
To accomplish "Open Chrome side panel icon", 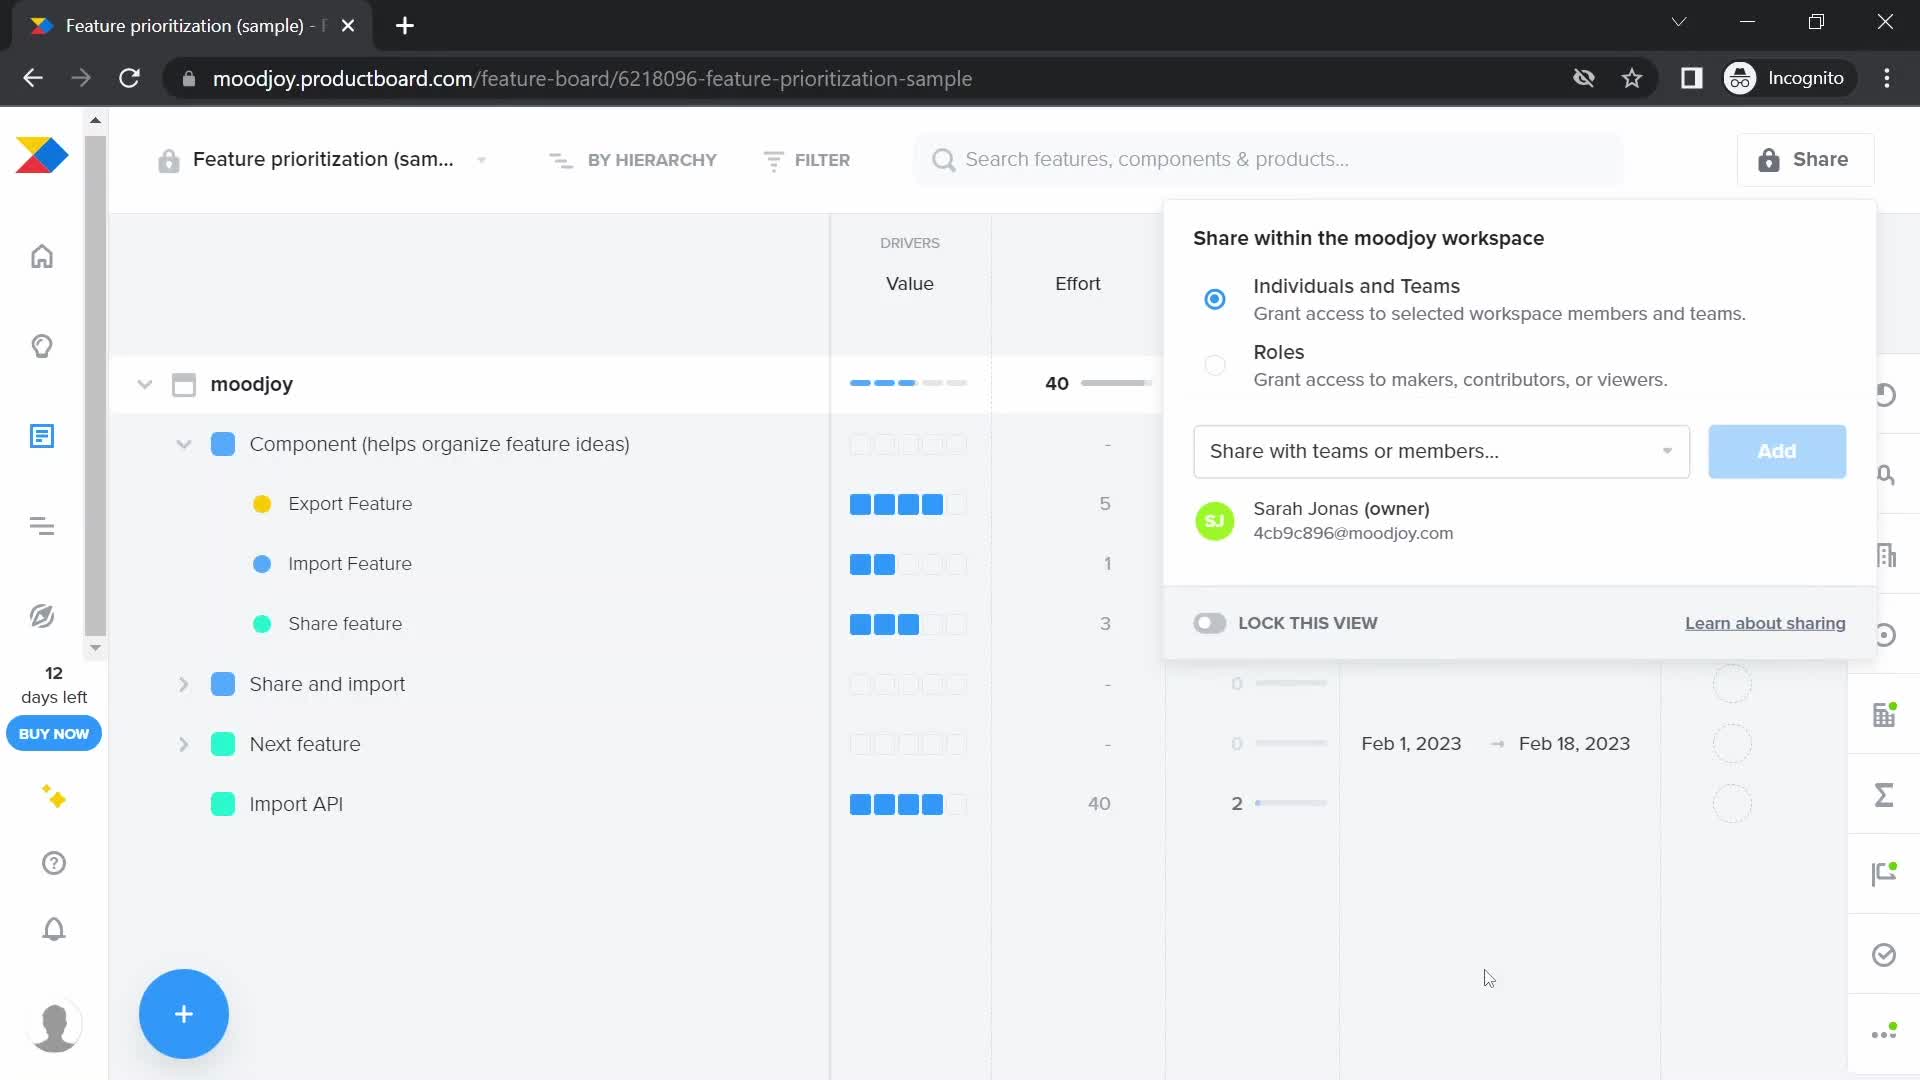I will tap(1691, 78).
